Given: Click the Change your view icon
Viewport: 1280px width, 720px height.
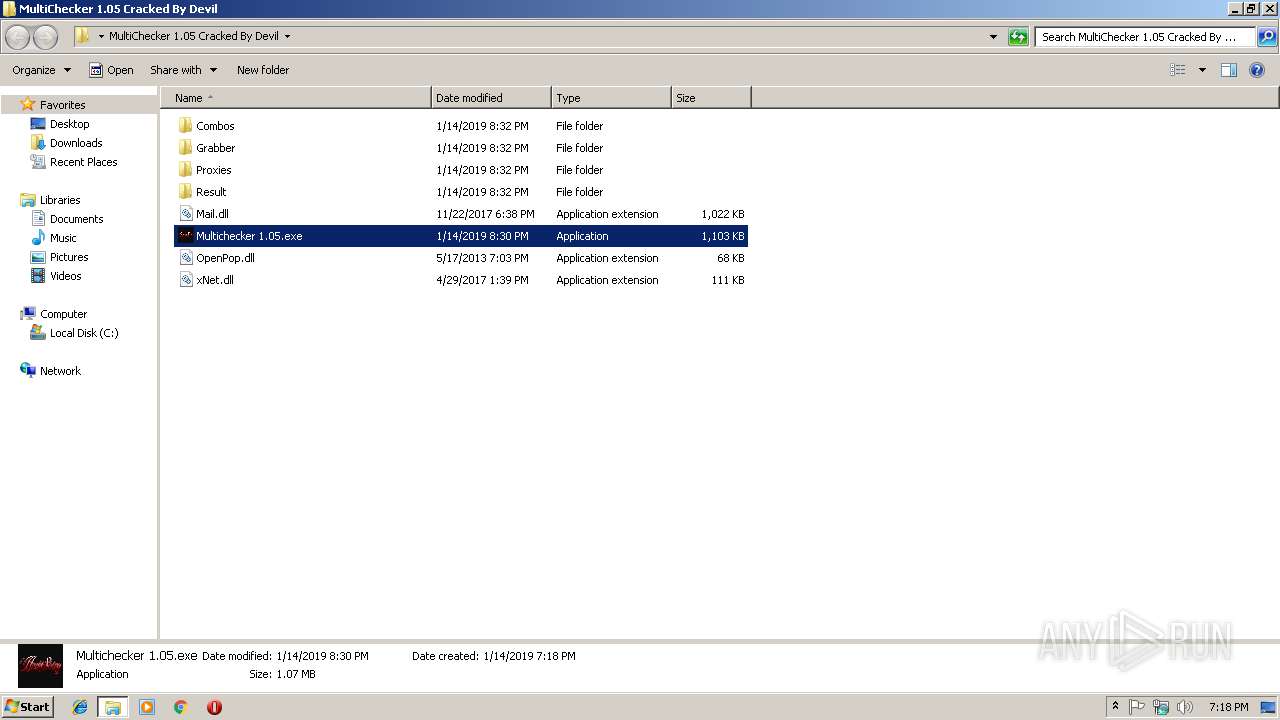Looking at the screenshot, I should coord(1178,70).
